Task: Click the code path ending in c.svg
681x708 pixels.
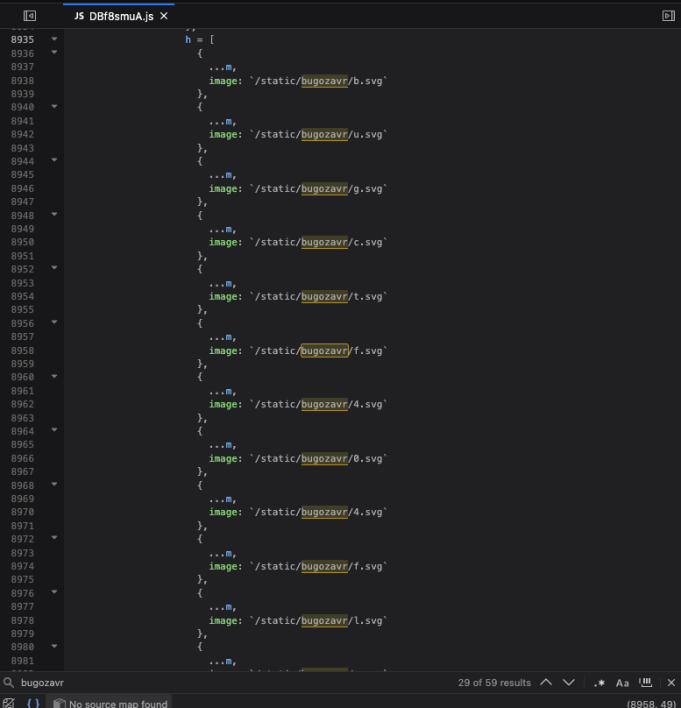Action: 318,242
